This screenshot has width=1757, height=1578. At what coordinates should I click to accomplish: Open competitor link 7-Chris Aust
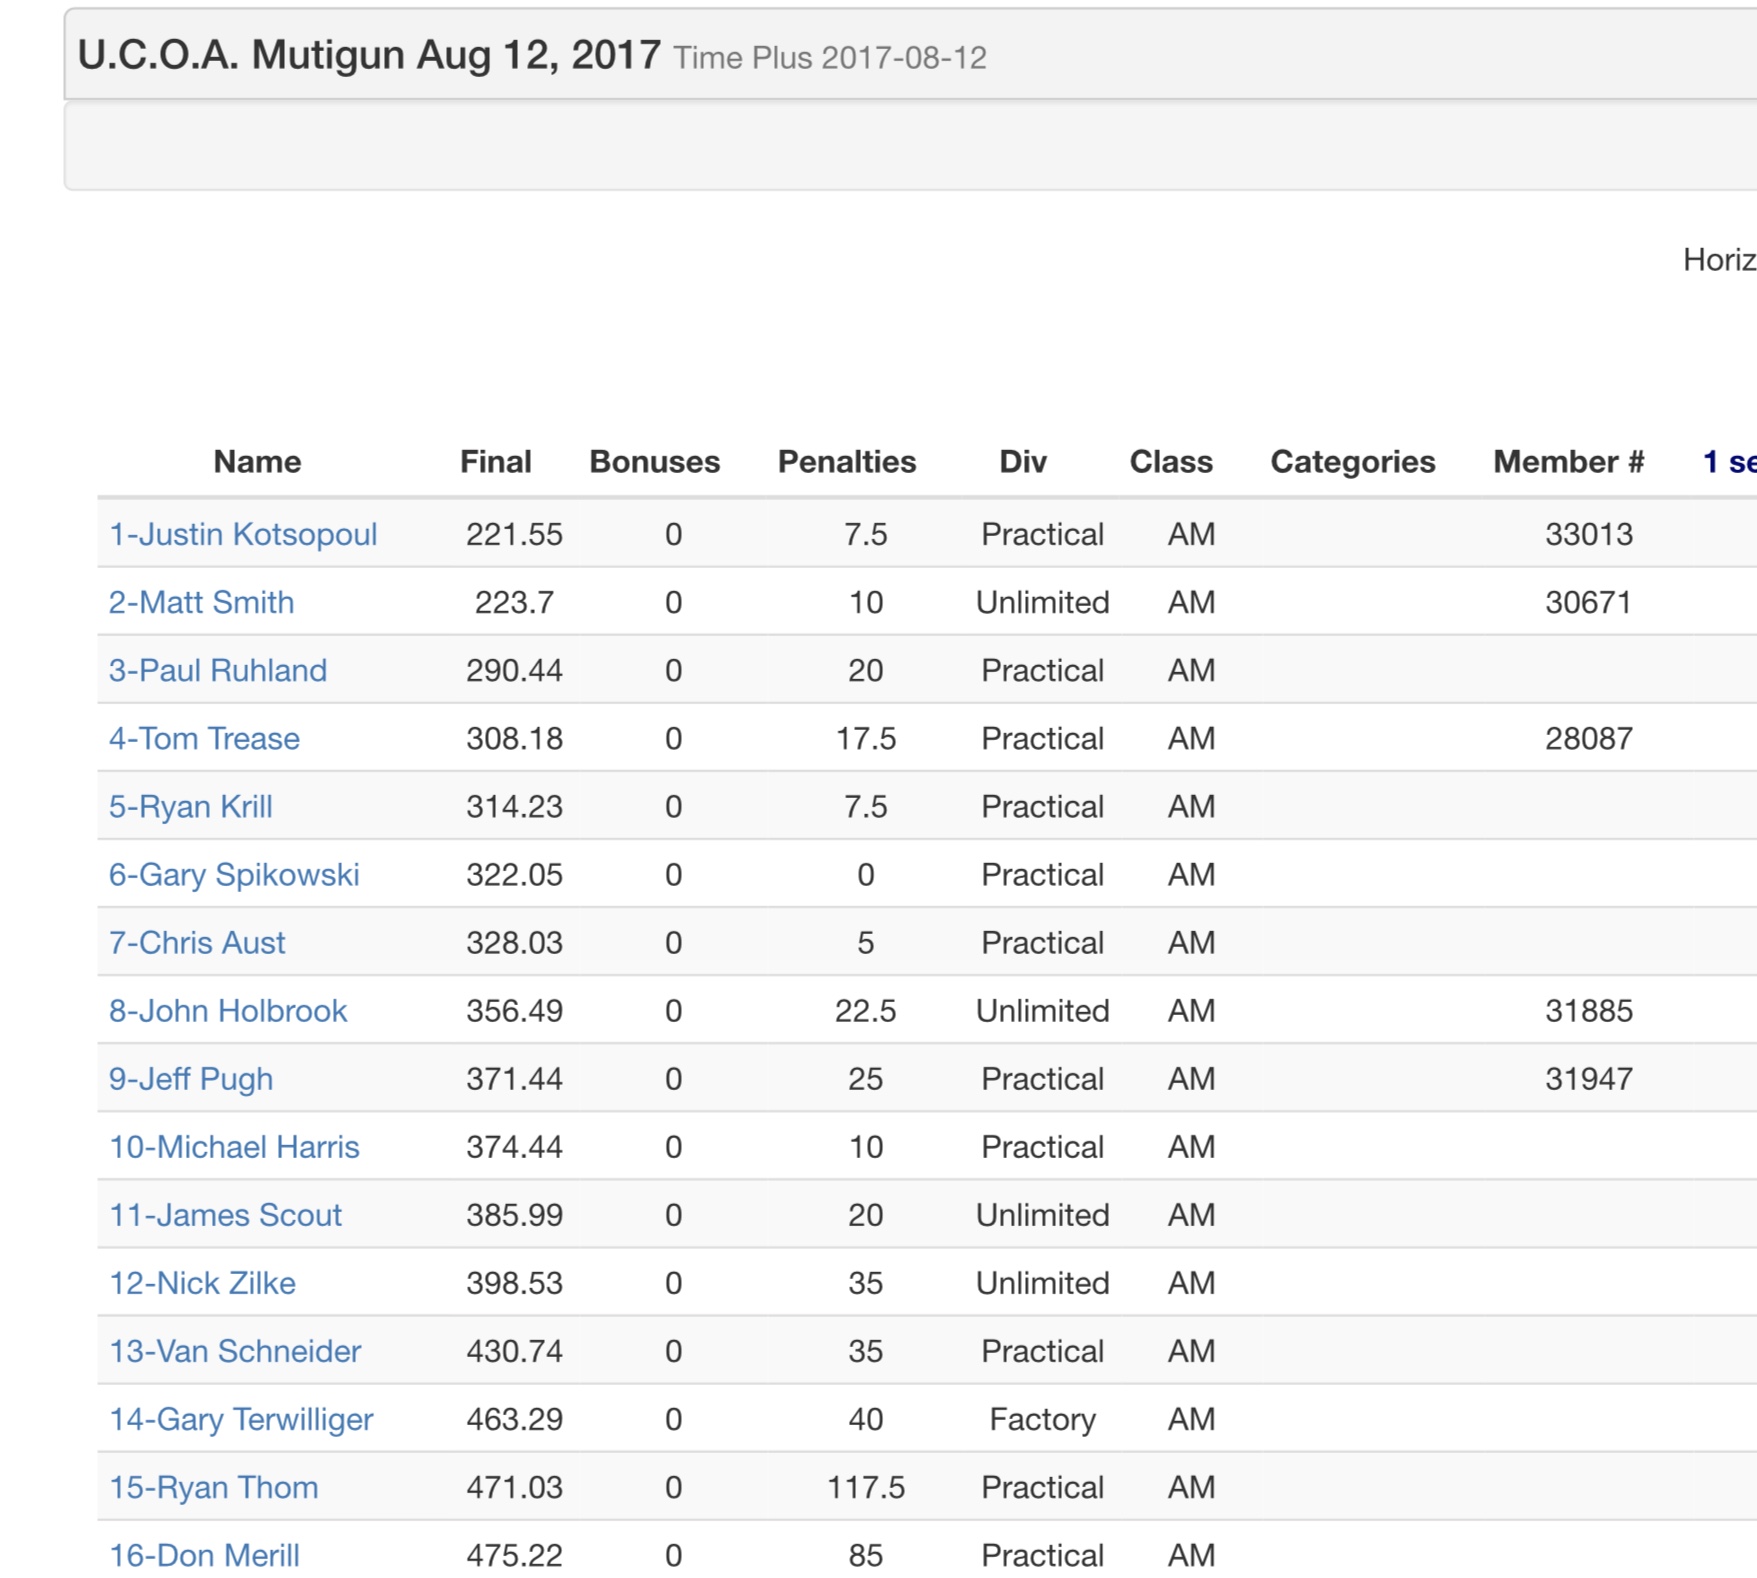197,942
